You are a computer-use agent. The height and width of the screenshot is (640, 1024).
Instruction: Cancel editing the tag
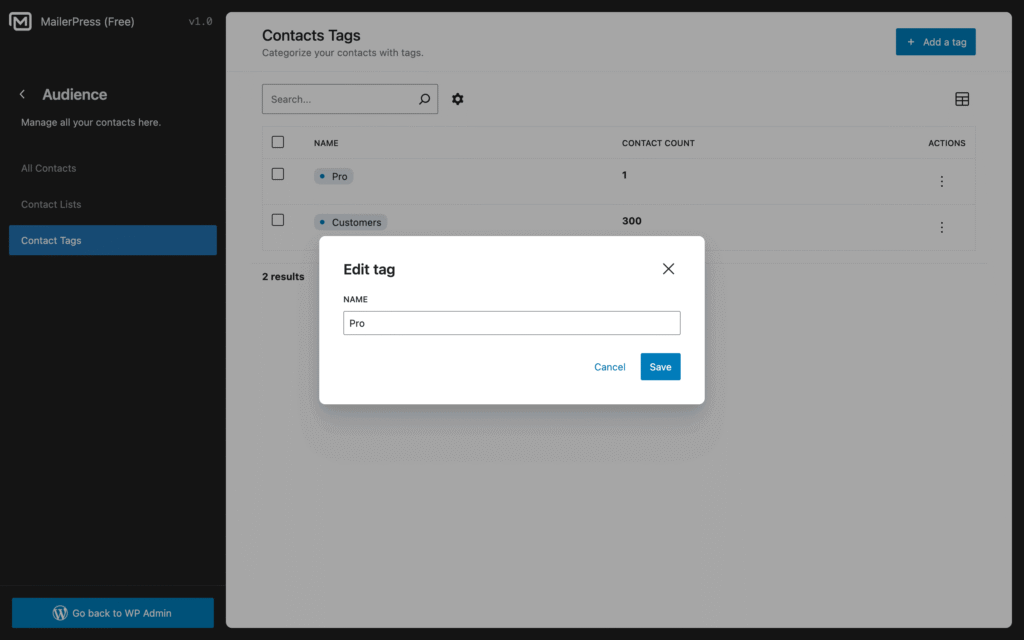coord(609,366)
